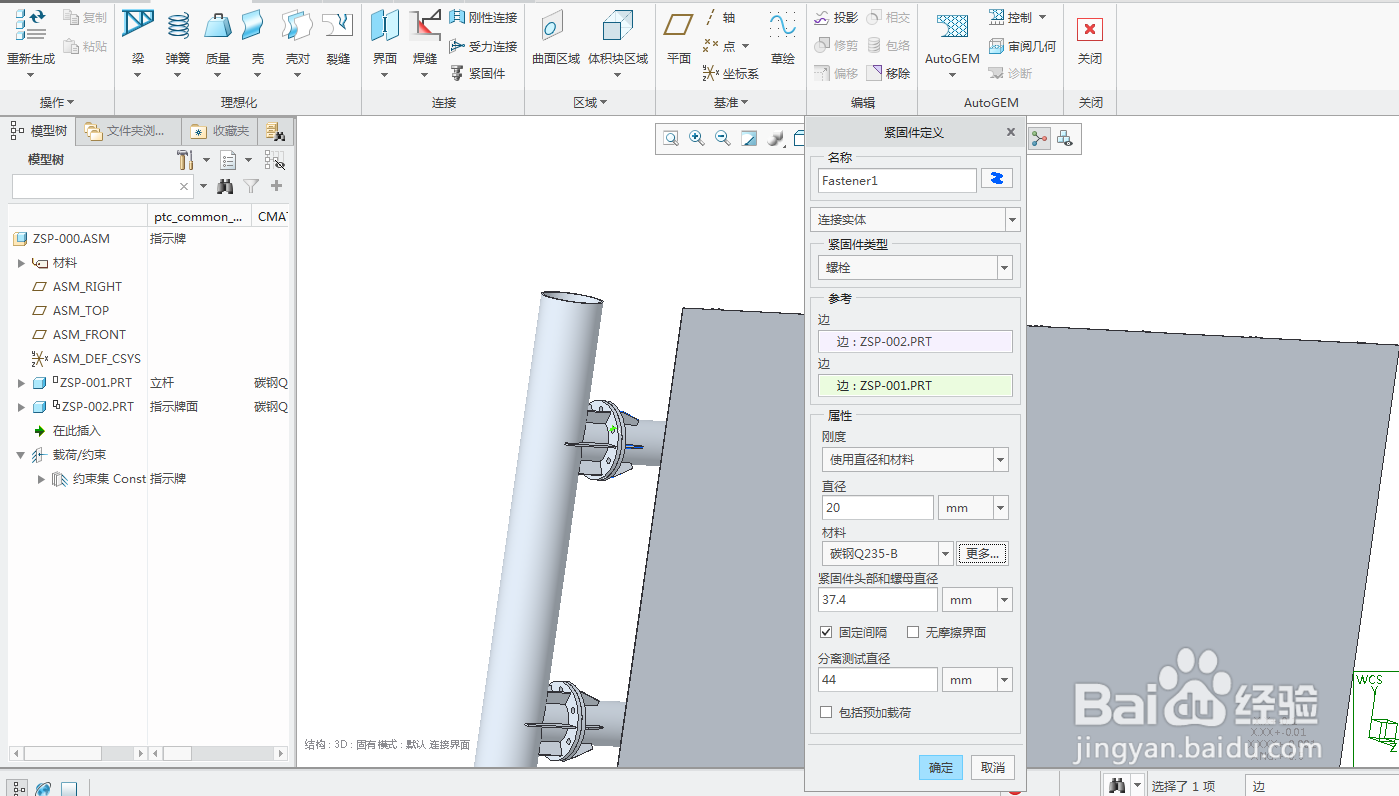Click the binoculars find icon in model tree
Screen dimensions: 1399x796
[x=226, y=186]
